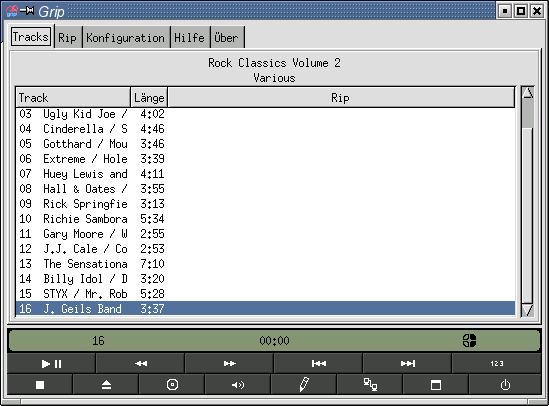This screenshot has height=406, width=549.
Task: Stop playback with the square stop icon
Action: pyautogui.click(x=40, y=385)
